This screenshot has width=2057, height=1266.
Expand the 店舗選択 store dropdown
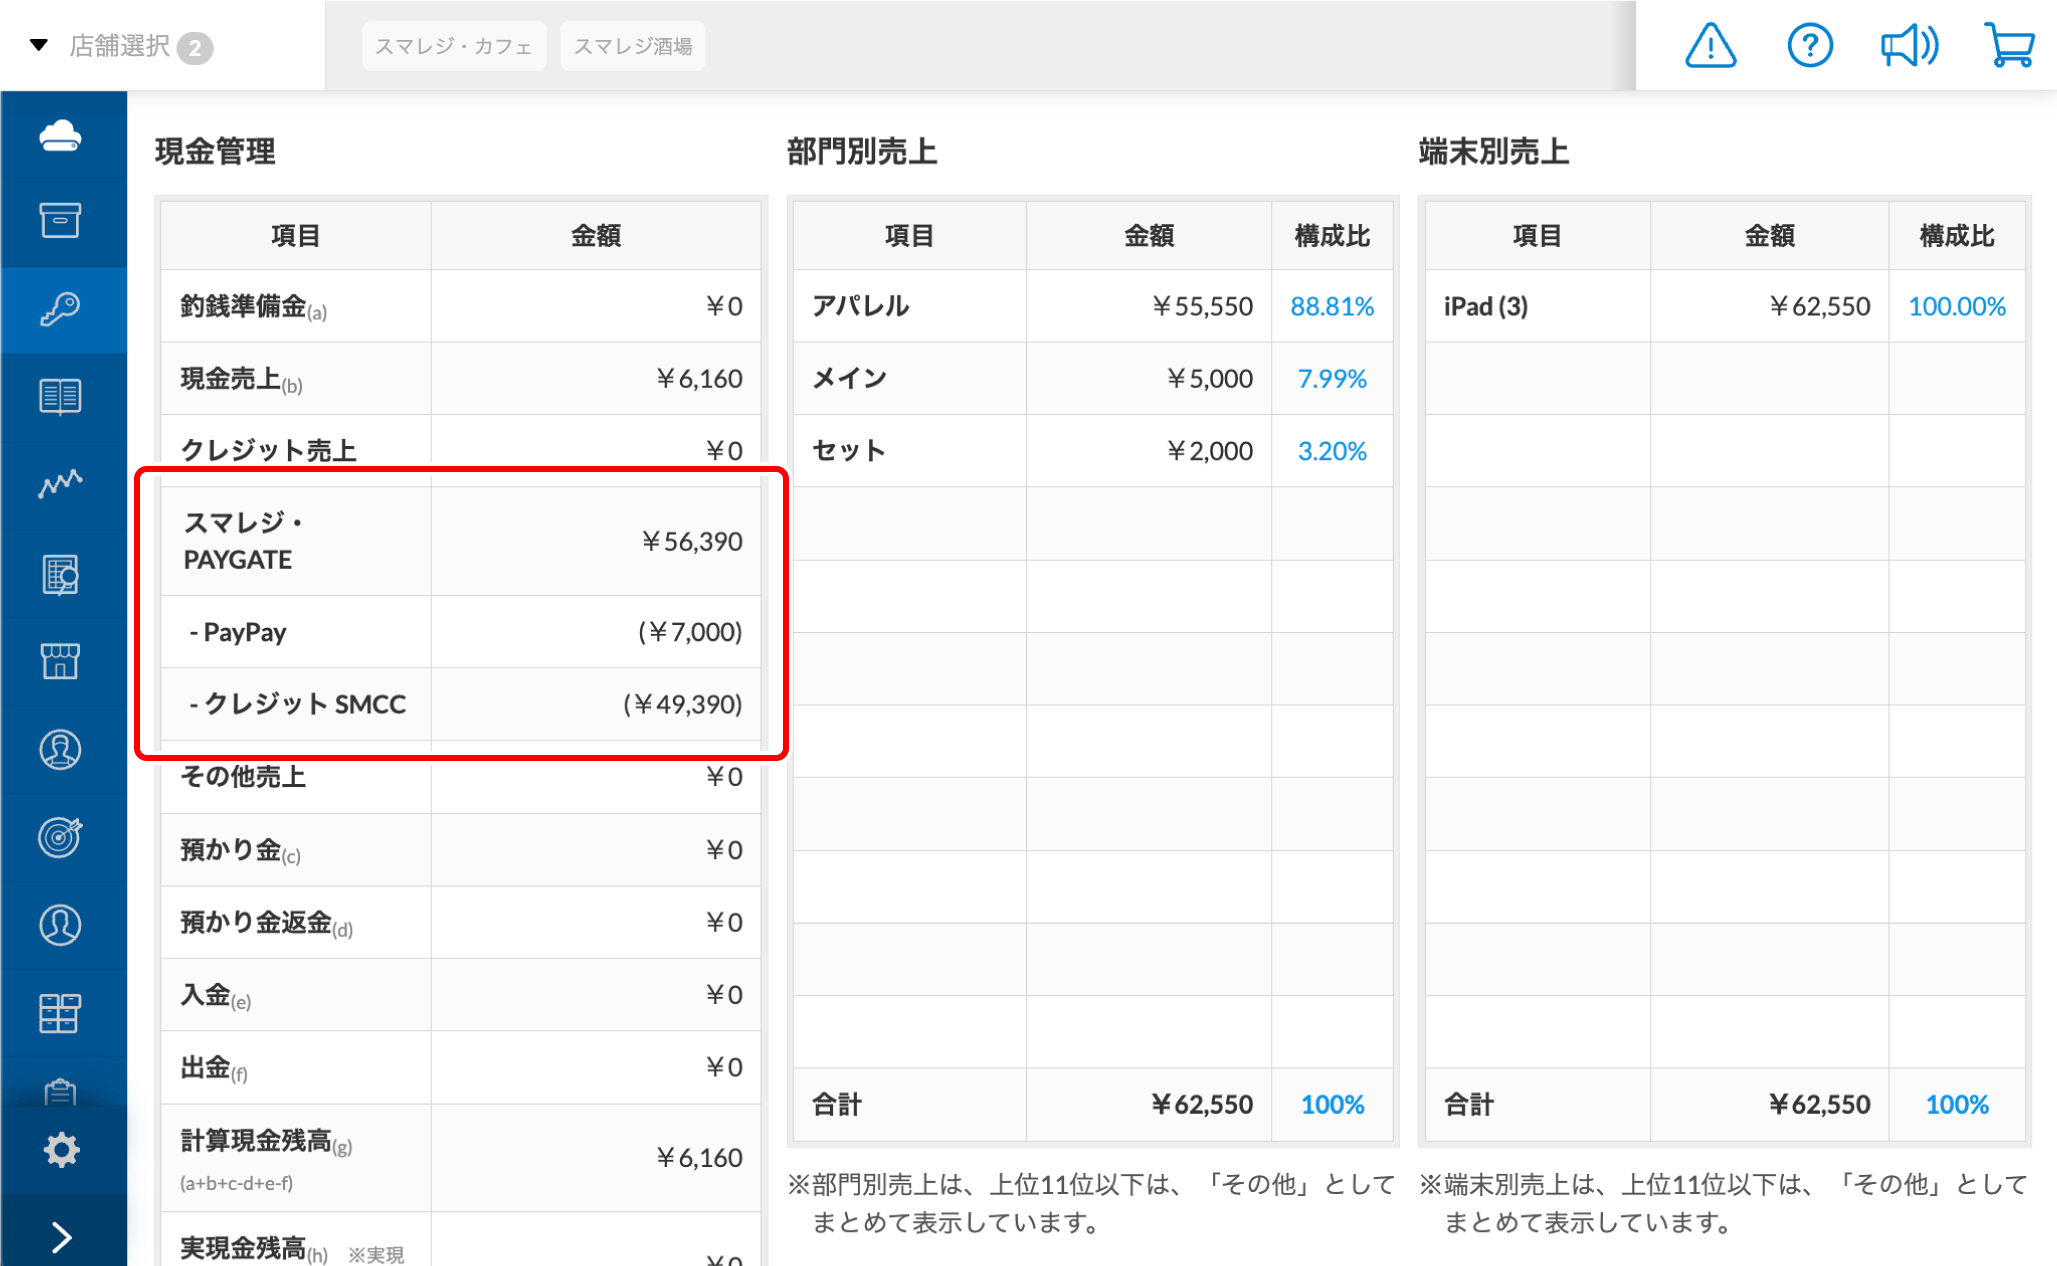click(x=120, y=46)
